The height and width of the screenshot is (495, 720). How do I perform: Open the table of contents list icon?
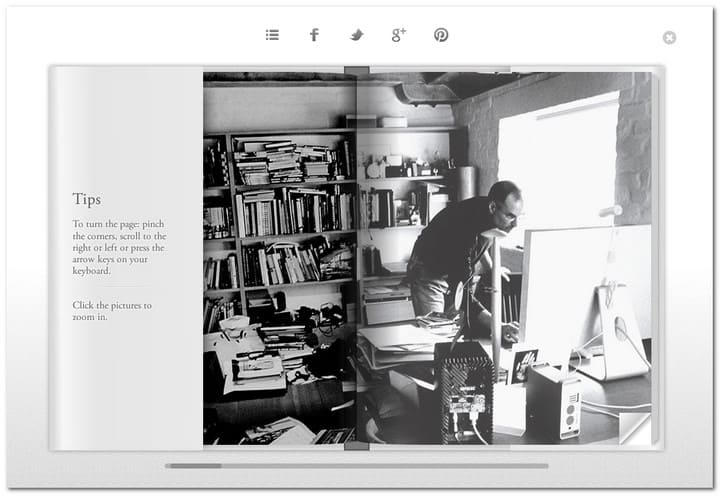(272, 35)
